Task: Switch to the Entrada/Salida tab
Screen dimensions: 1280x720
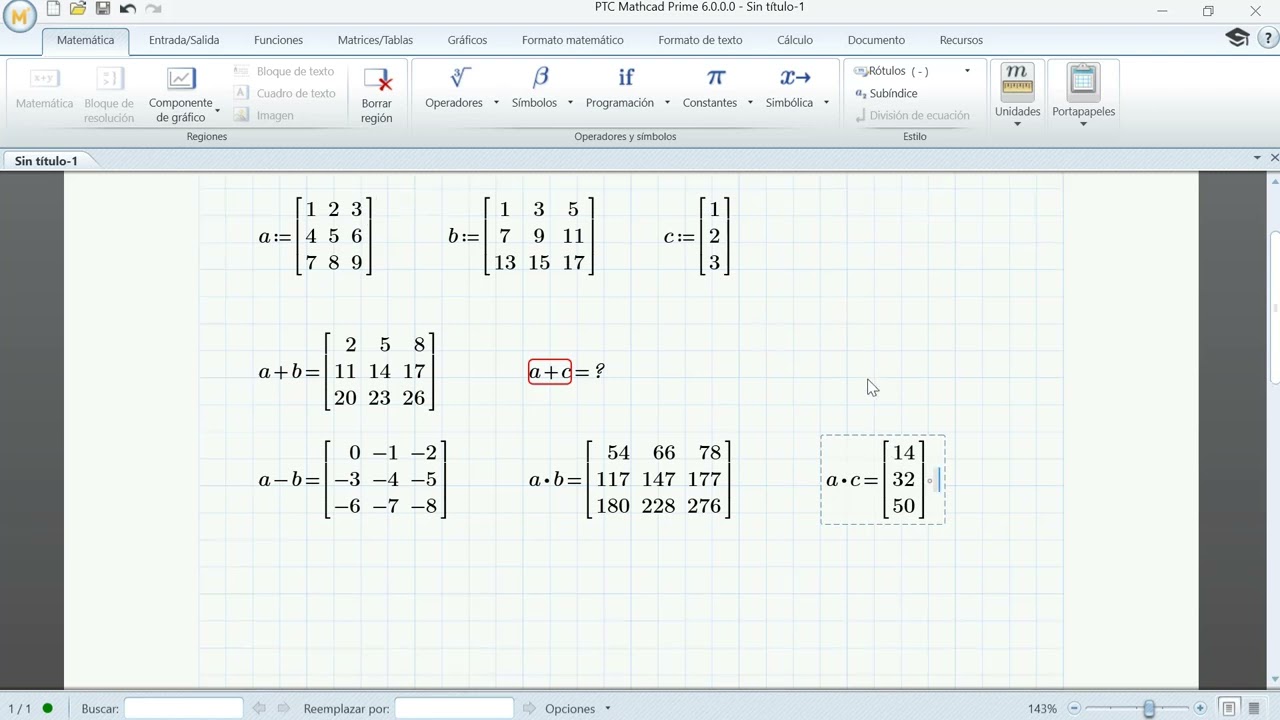Action: [x=184, y=40]
